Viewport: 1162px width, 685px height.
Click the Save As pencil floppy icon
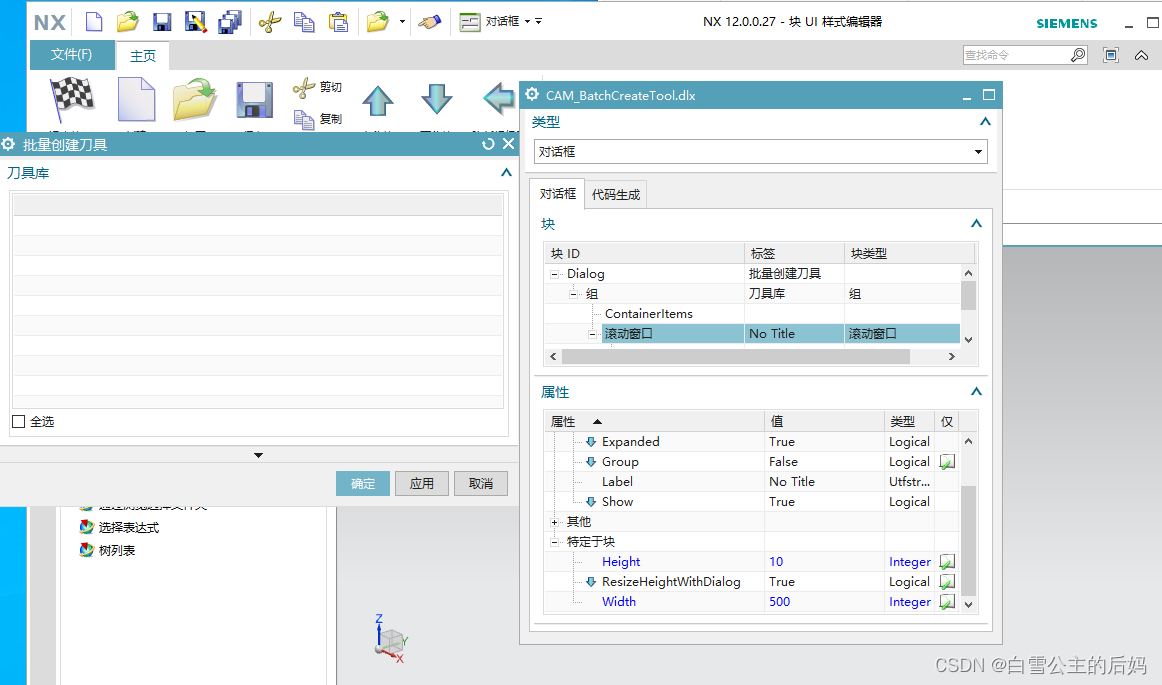(x=196, y=22)
